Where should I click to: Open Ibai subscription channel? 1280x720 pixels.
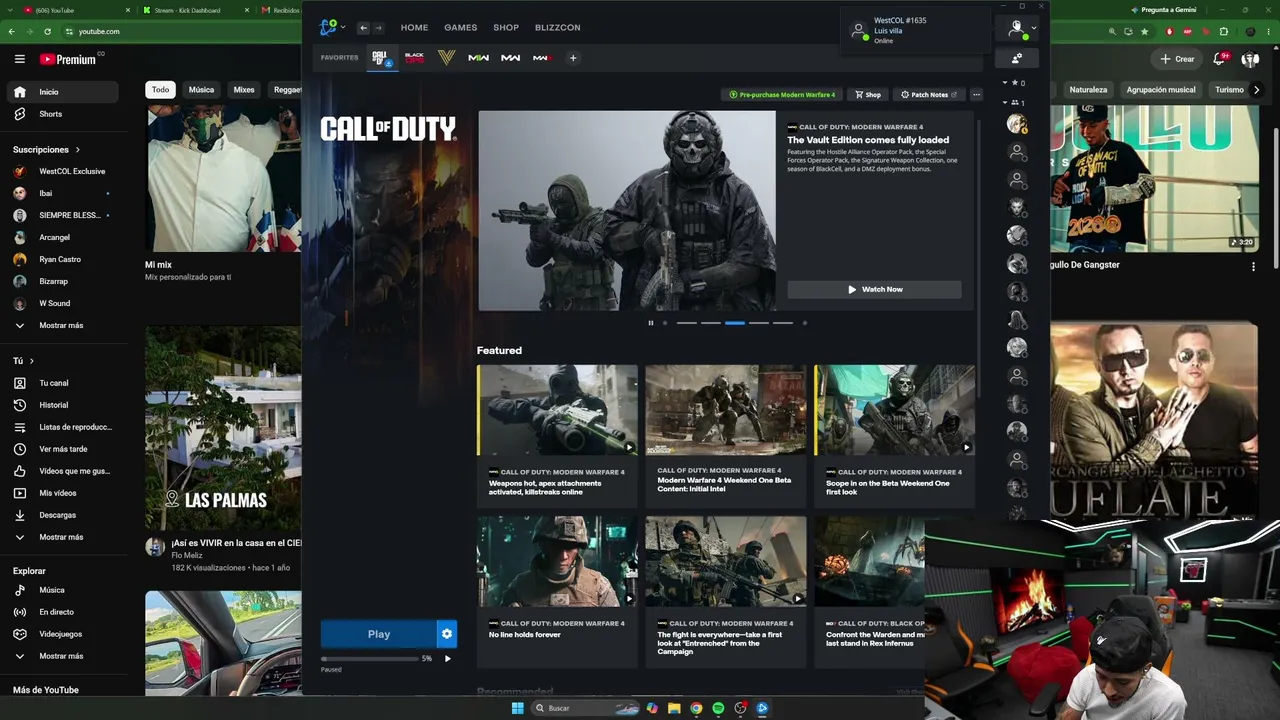pyautogui.click(x=60, y=193)
